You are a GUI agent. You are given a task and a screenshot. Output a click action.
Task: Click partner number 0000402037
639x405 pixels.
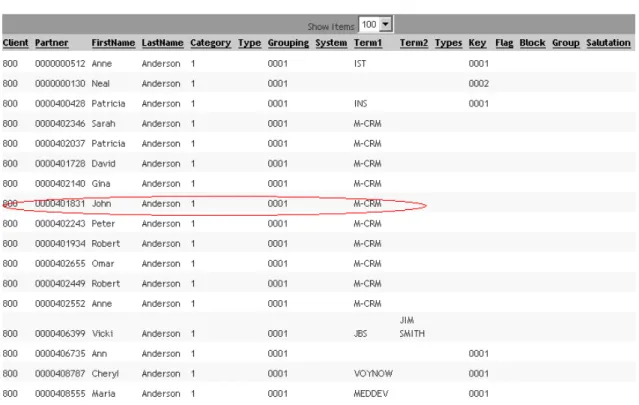(x=60, y=143)
